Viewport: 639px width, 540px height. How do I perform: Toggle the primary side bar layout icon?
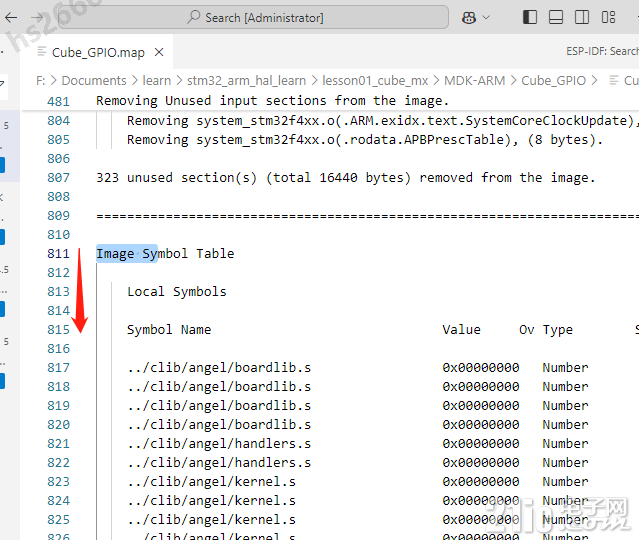[530, 18]
